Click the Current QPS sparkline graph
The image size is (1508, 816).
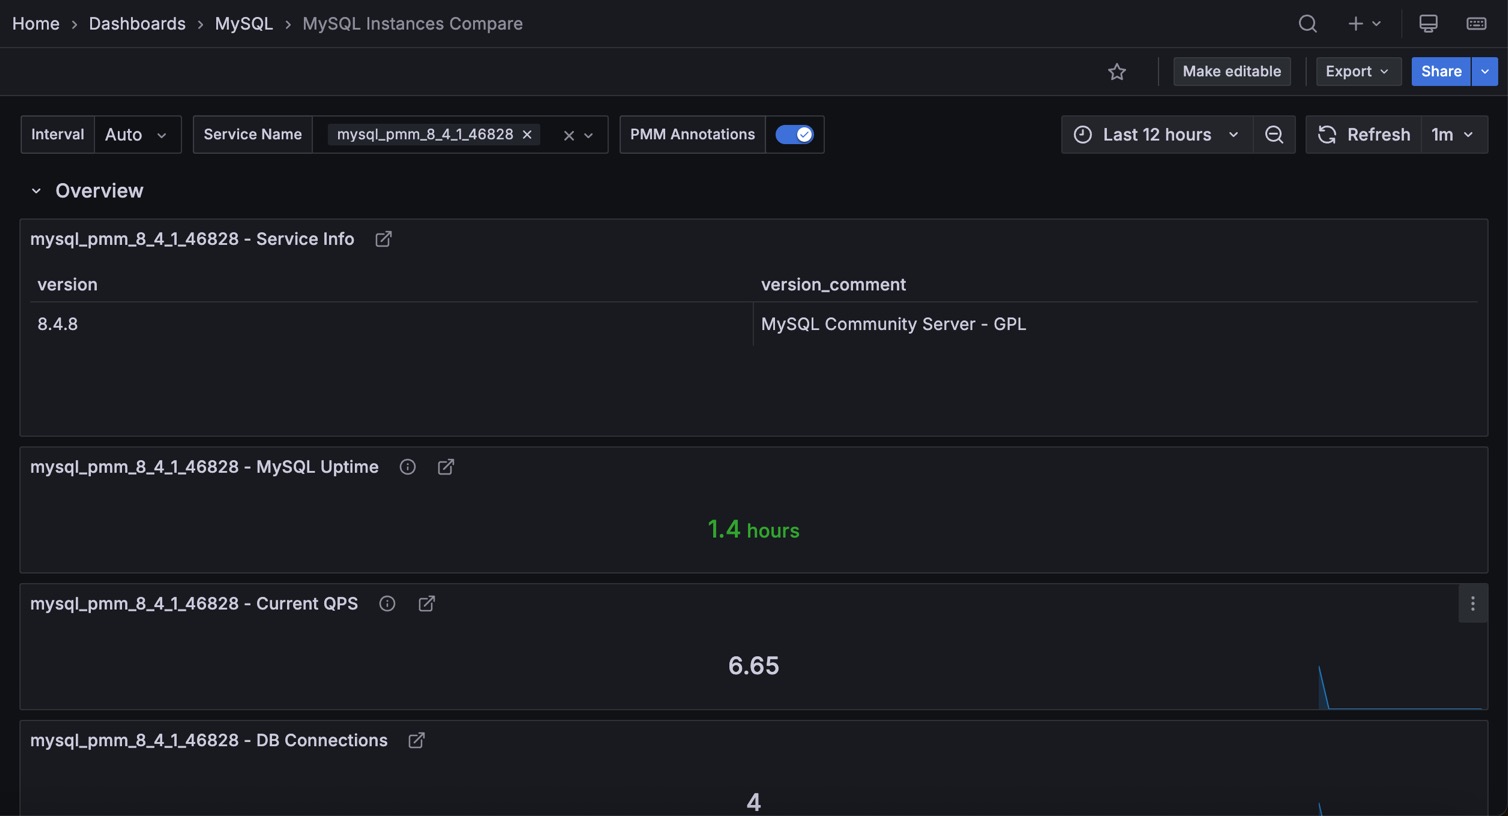coord(1400,690)
